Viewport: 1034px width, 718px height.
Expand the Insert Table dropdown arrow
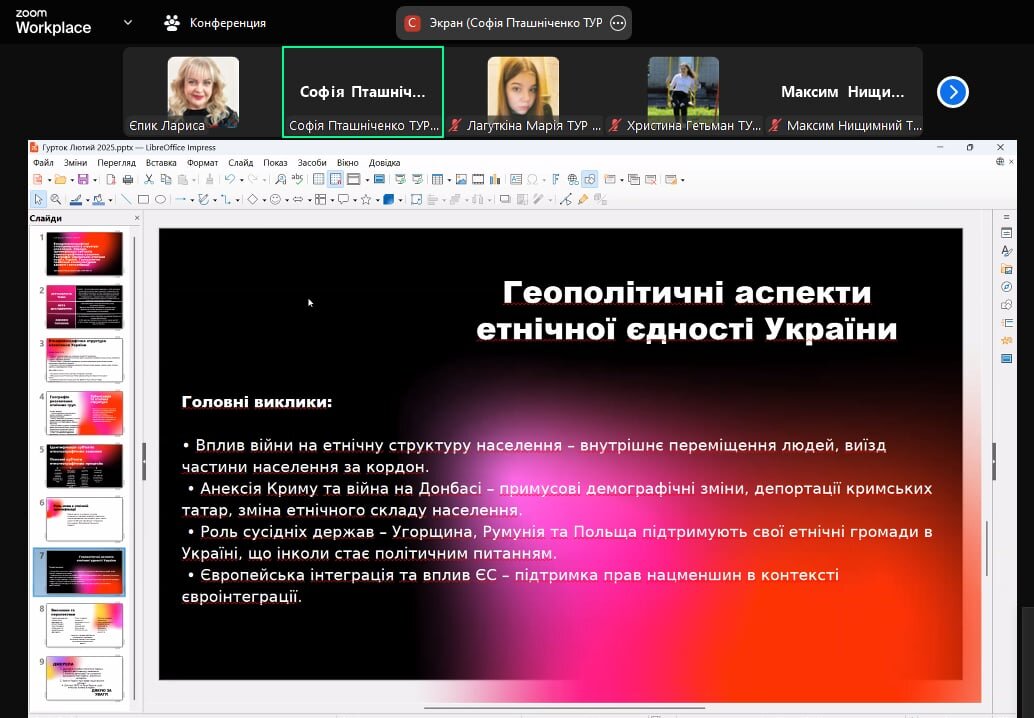pyautogui.click(x=447, y=180)
